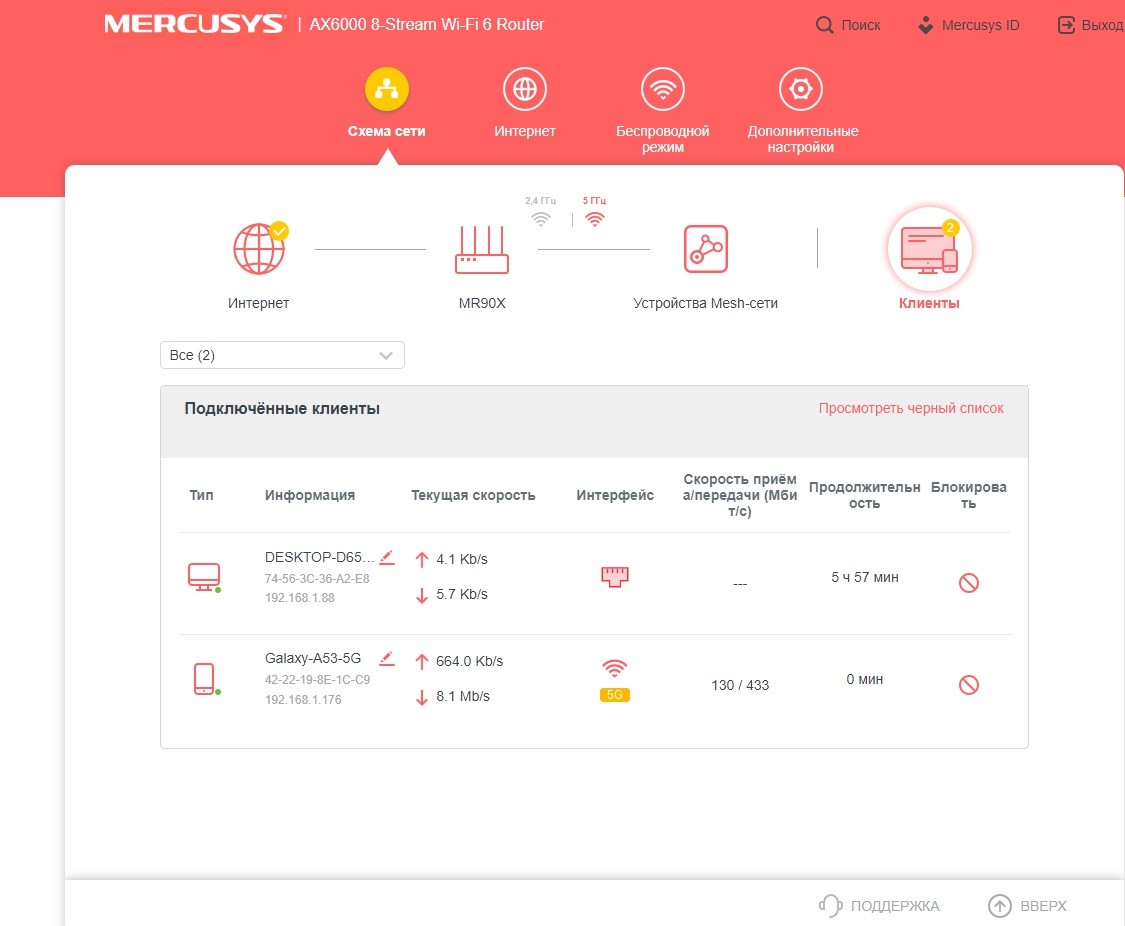Click the logout (Выход) icon
1125x926 pixels.
pyautogui.click(x=1066, y=25)
